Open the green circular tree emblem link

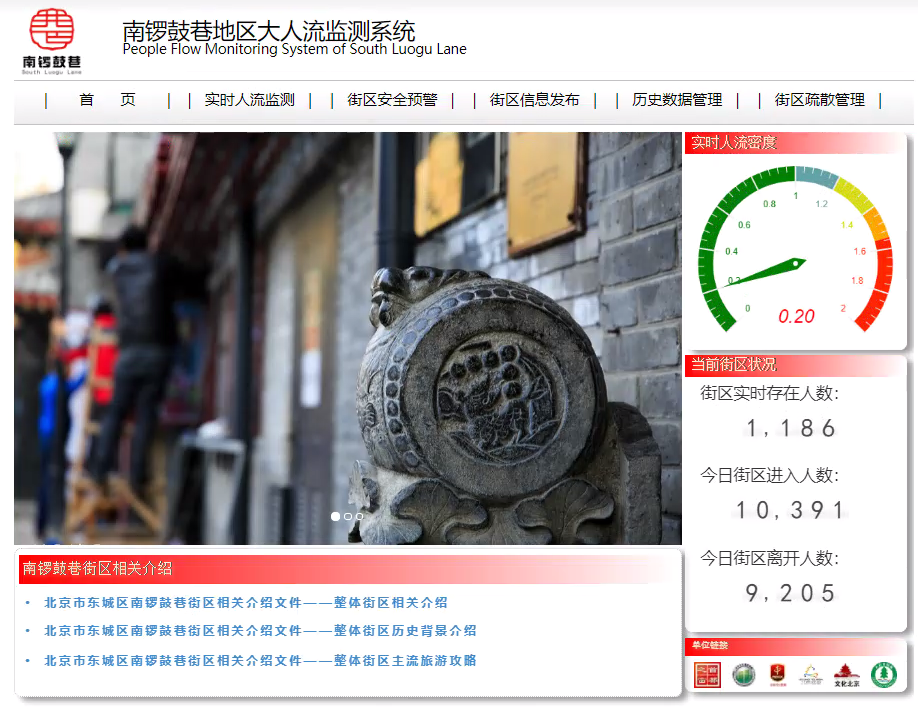[883, 675]
